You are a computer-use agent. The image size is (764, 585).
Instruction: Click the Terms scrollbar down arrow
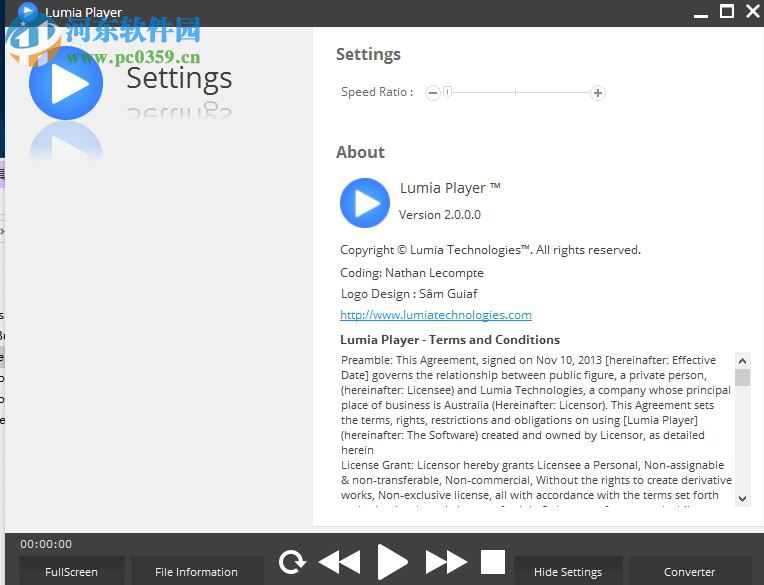(742, 498)
